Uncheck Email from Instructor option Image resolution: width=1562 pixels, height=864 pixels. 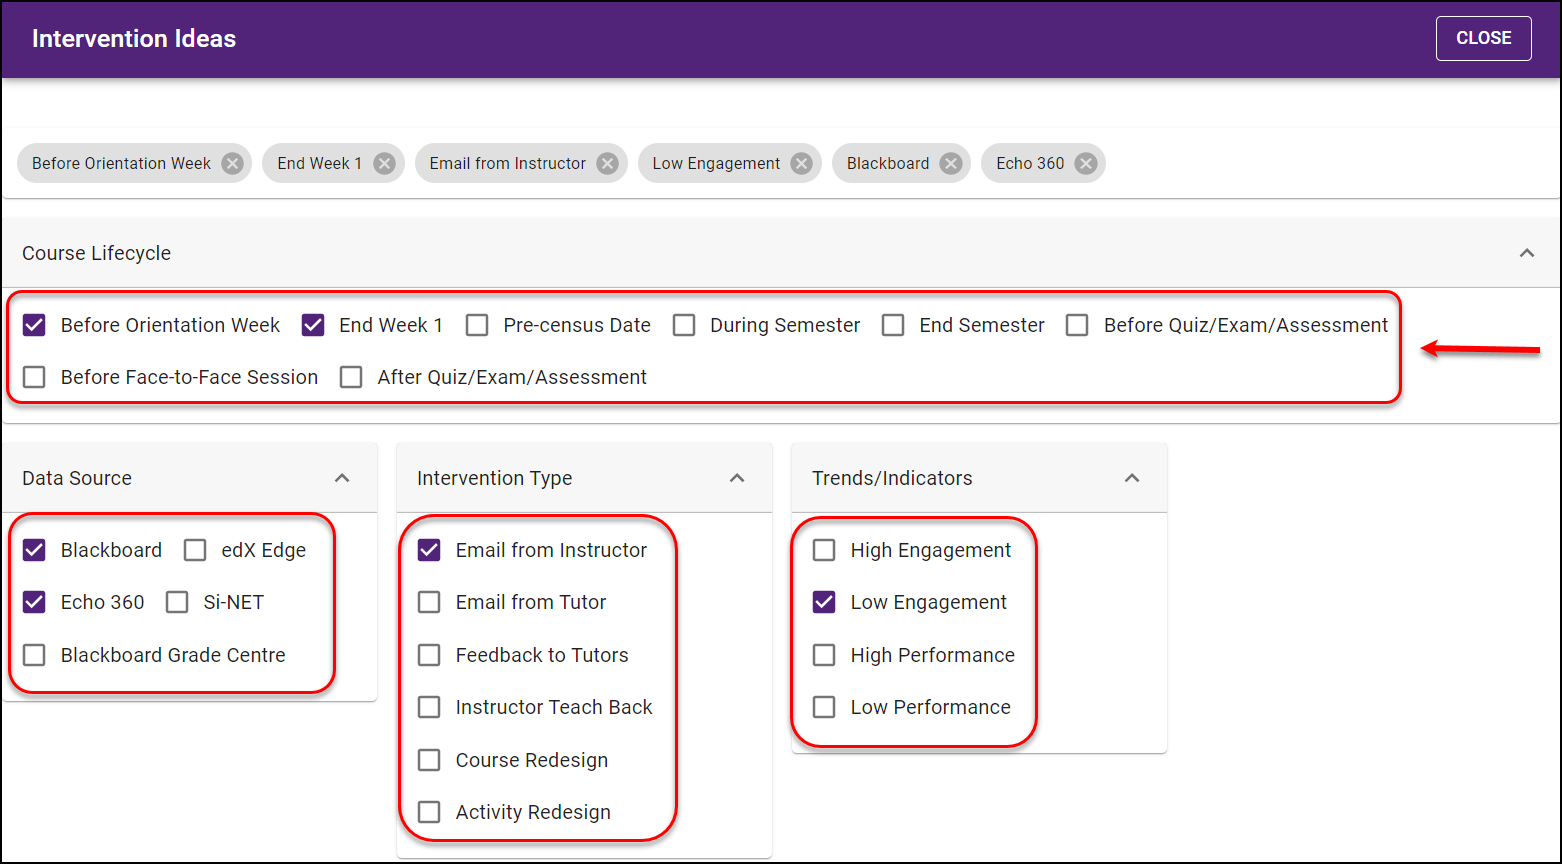pyautogui.click(x=429, y=550)
